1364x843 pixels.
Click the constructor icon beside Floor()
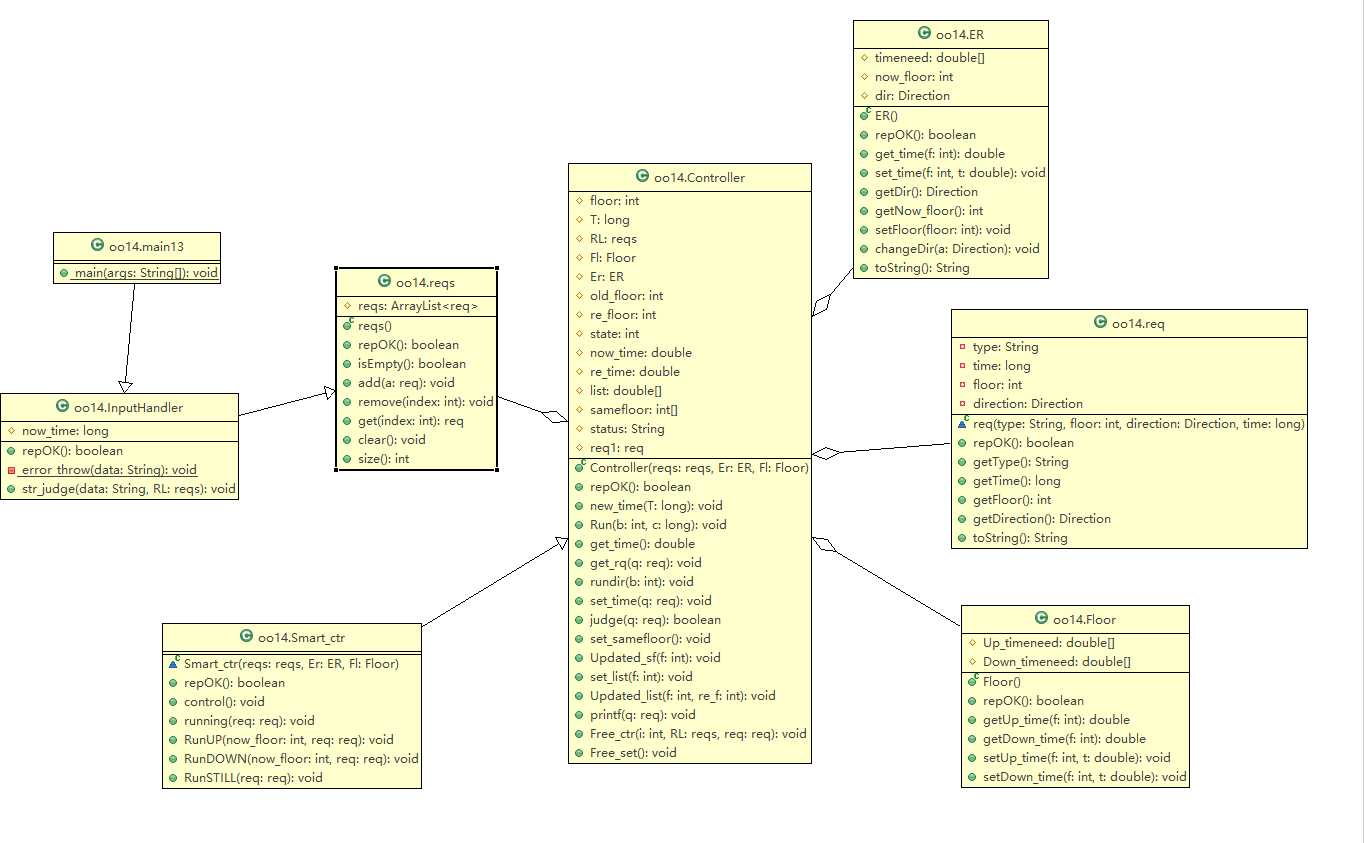click(973, 681)
